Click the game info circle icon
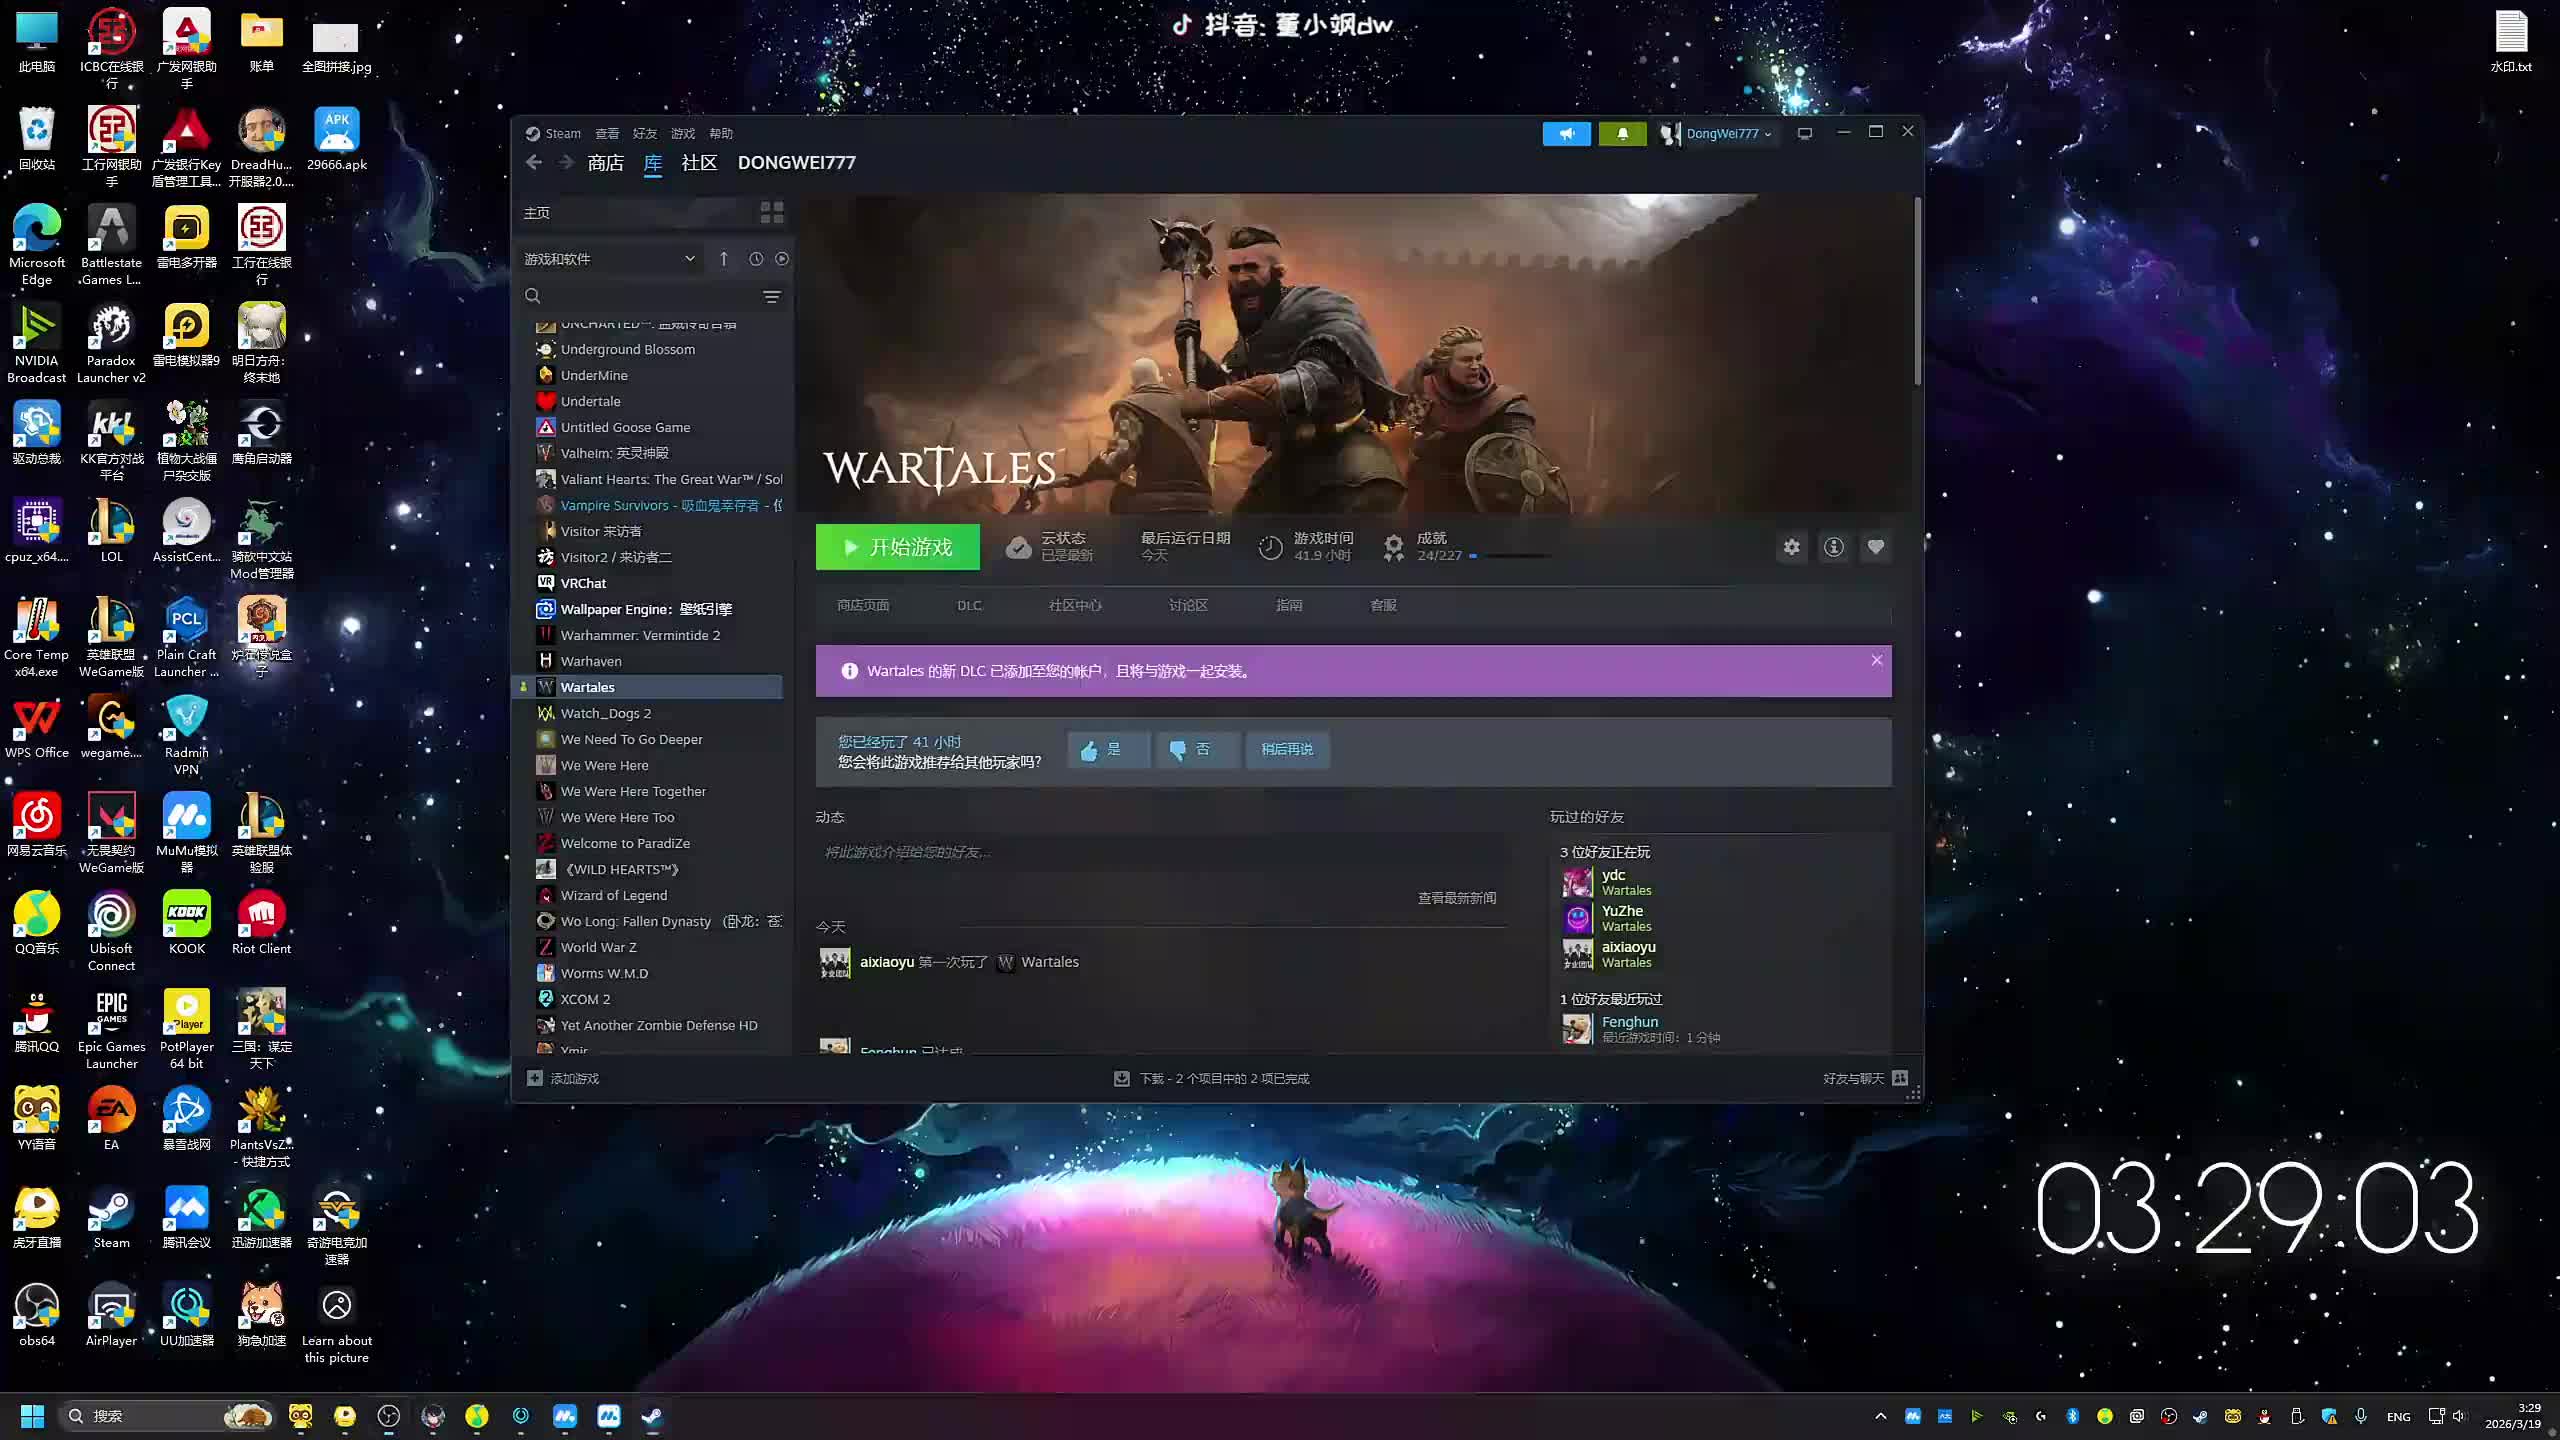This screenshot has height=1440, width=2560. click(x=1833, y=547)
